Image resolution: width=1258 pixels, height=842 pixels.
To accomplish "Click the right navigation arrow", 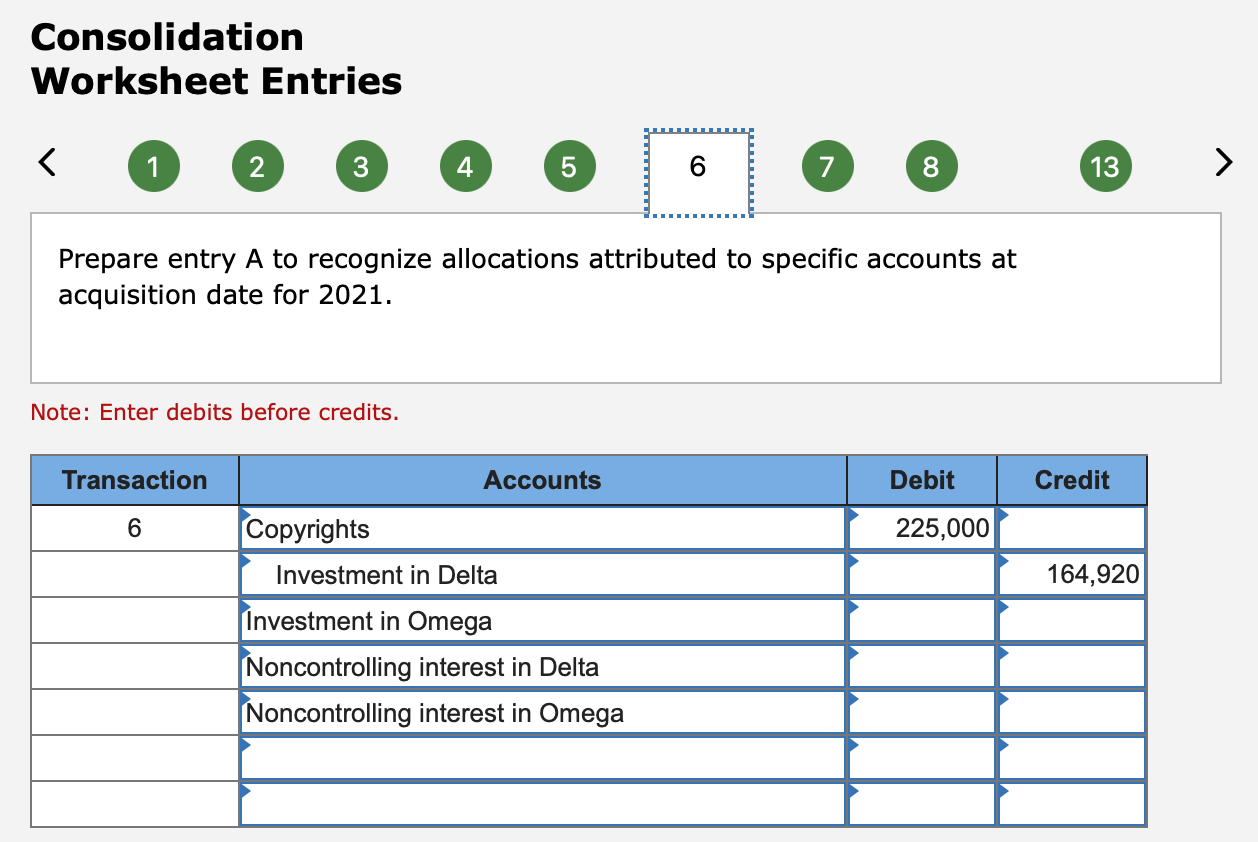I will coord(1223,162).
